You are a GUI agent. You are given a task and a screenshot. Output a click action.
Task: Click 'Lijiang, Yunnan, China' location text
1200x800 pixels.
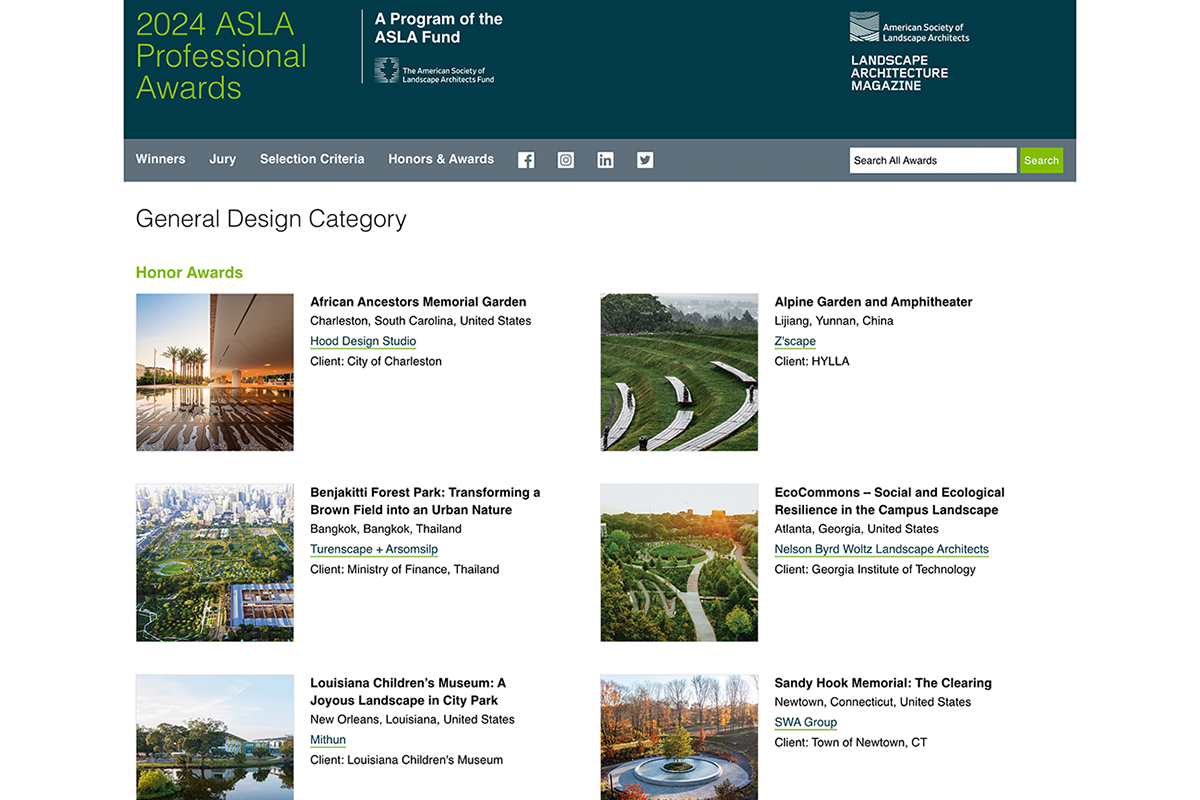[834, 321]
